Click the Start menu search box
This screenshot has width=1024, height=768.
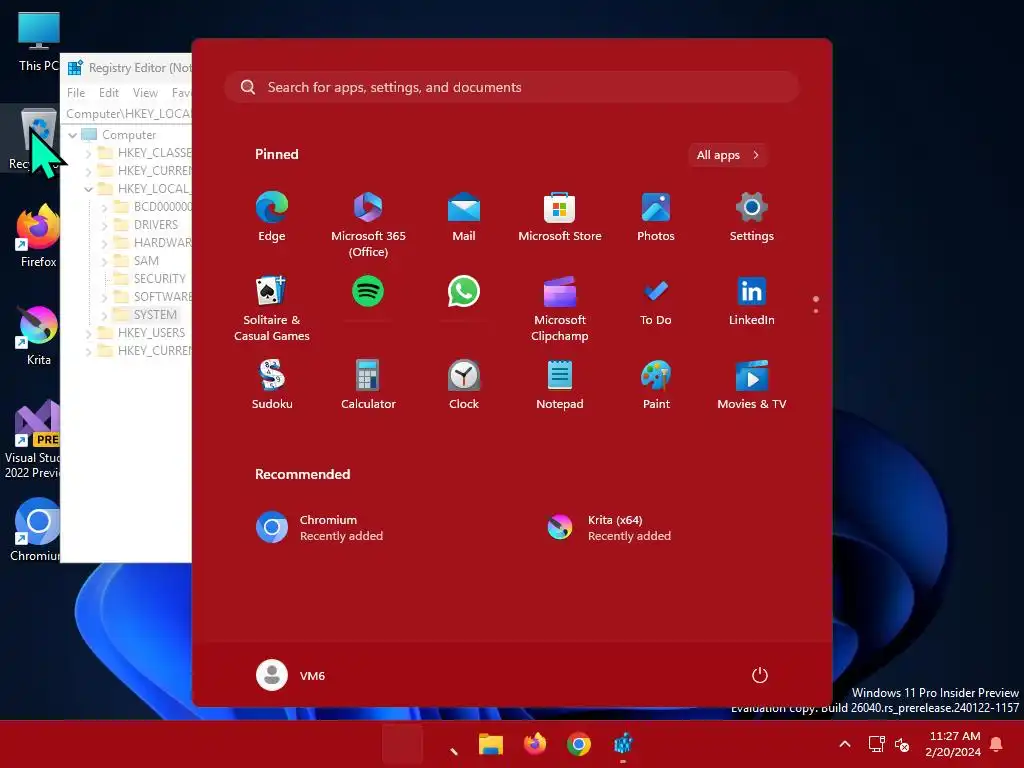pos(512,87)
